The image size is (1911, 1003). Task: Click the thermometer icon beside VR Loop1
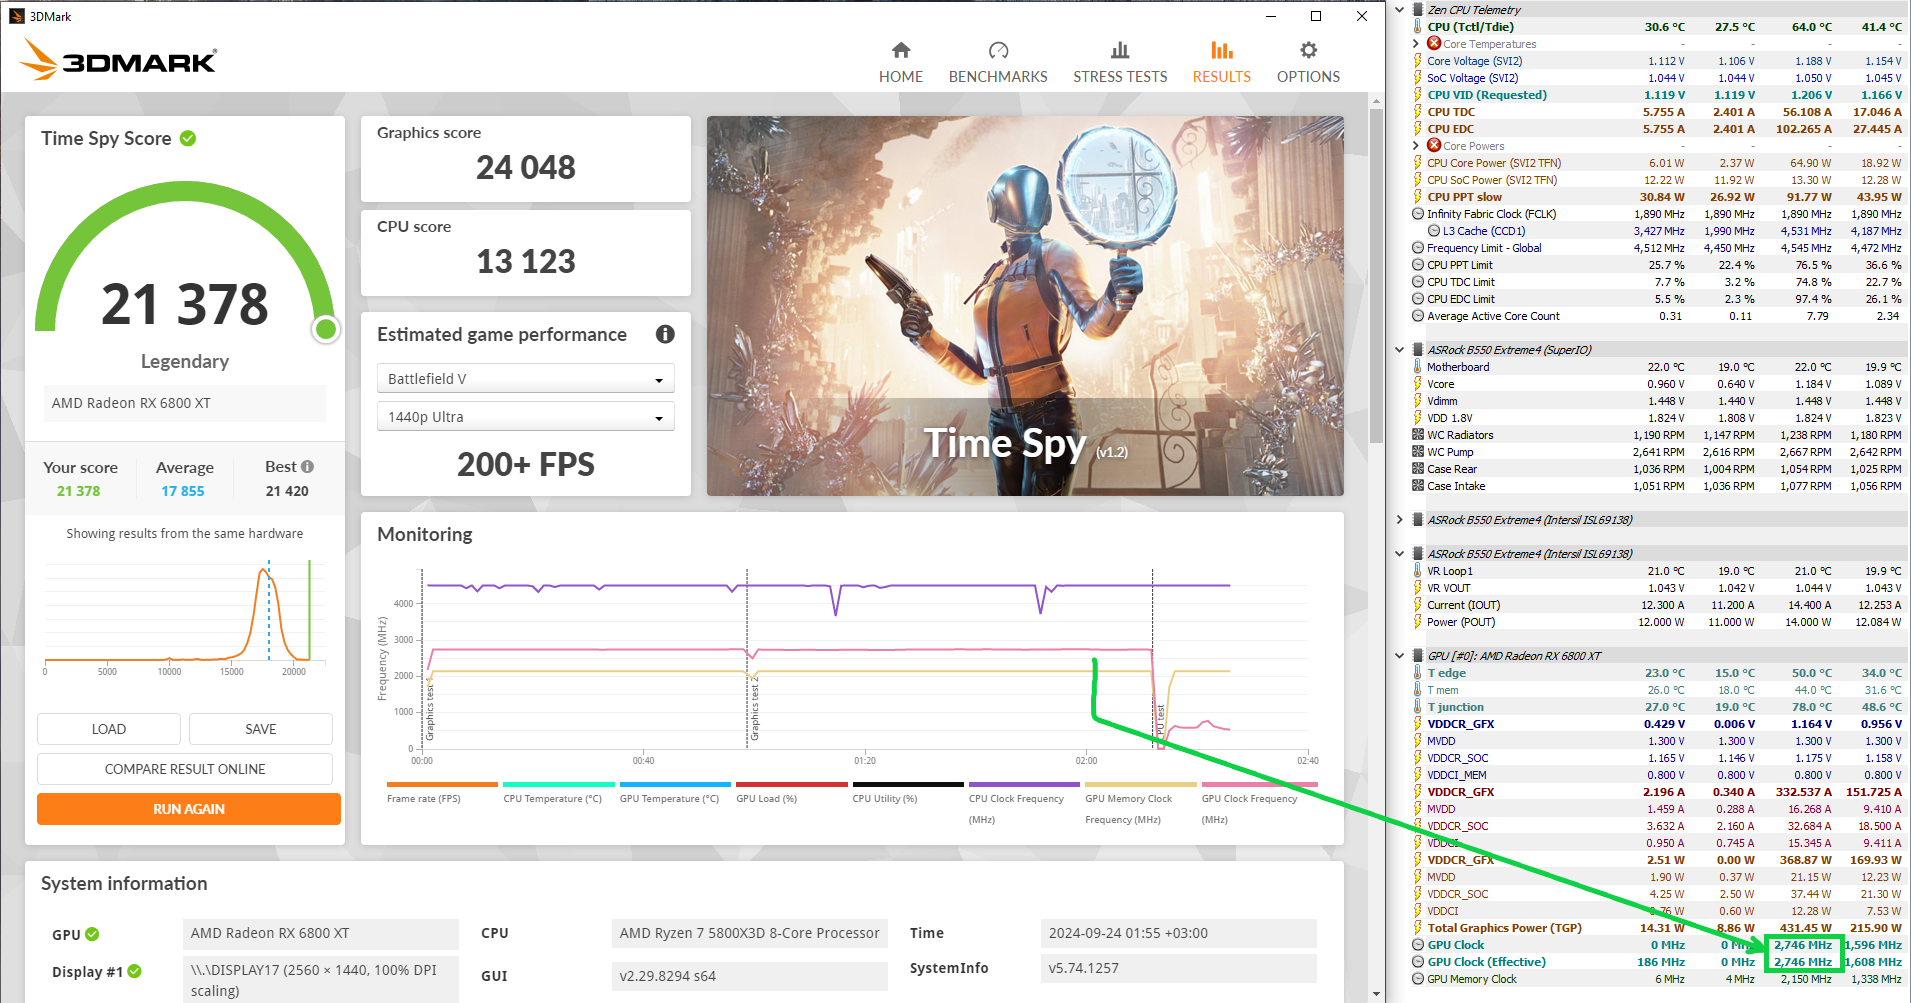tap(1418, 571)
